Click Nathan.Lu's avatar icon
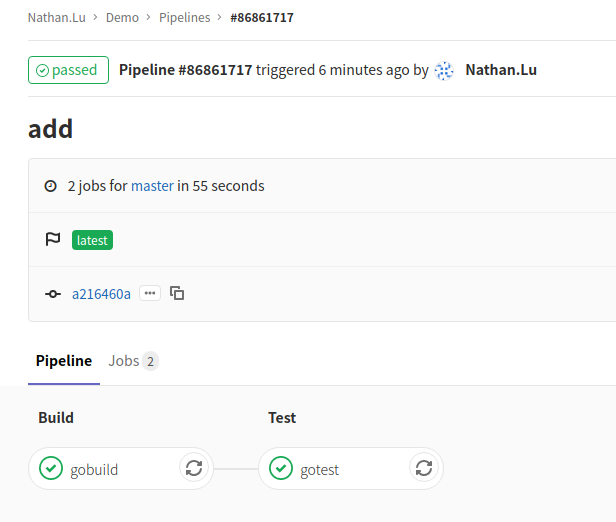 tap(445, 70)
